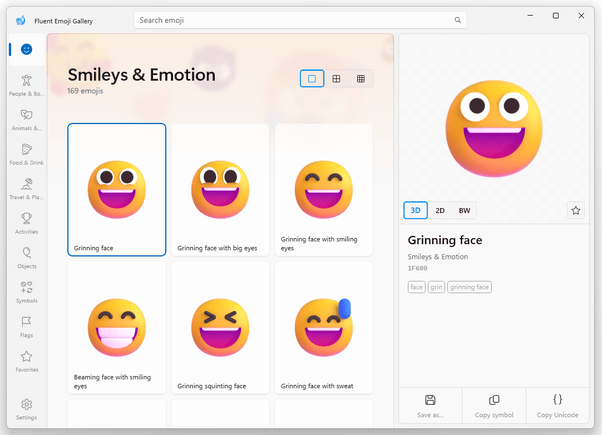The image size is (602, 435).
Task: Switch to medium grid view
Action: [x=336, y=79]
